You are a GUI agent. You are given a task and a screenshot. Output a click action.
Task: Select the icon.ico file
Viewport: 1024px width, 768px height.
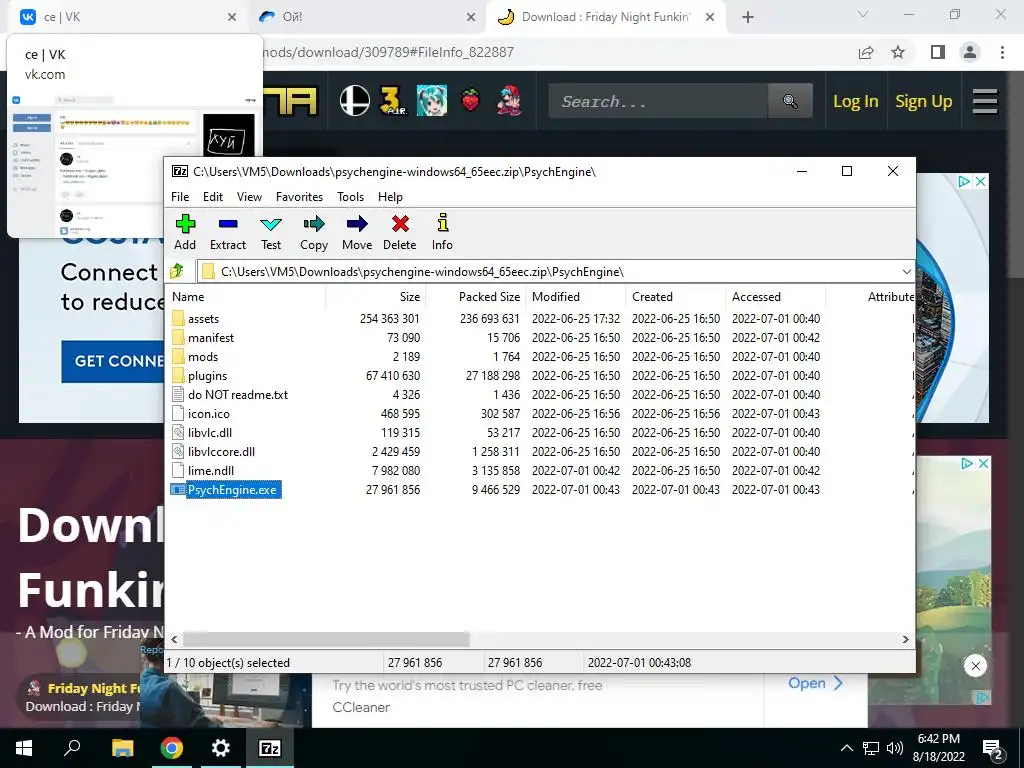click(208, 413)
